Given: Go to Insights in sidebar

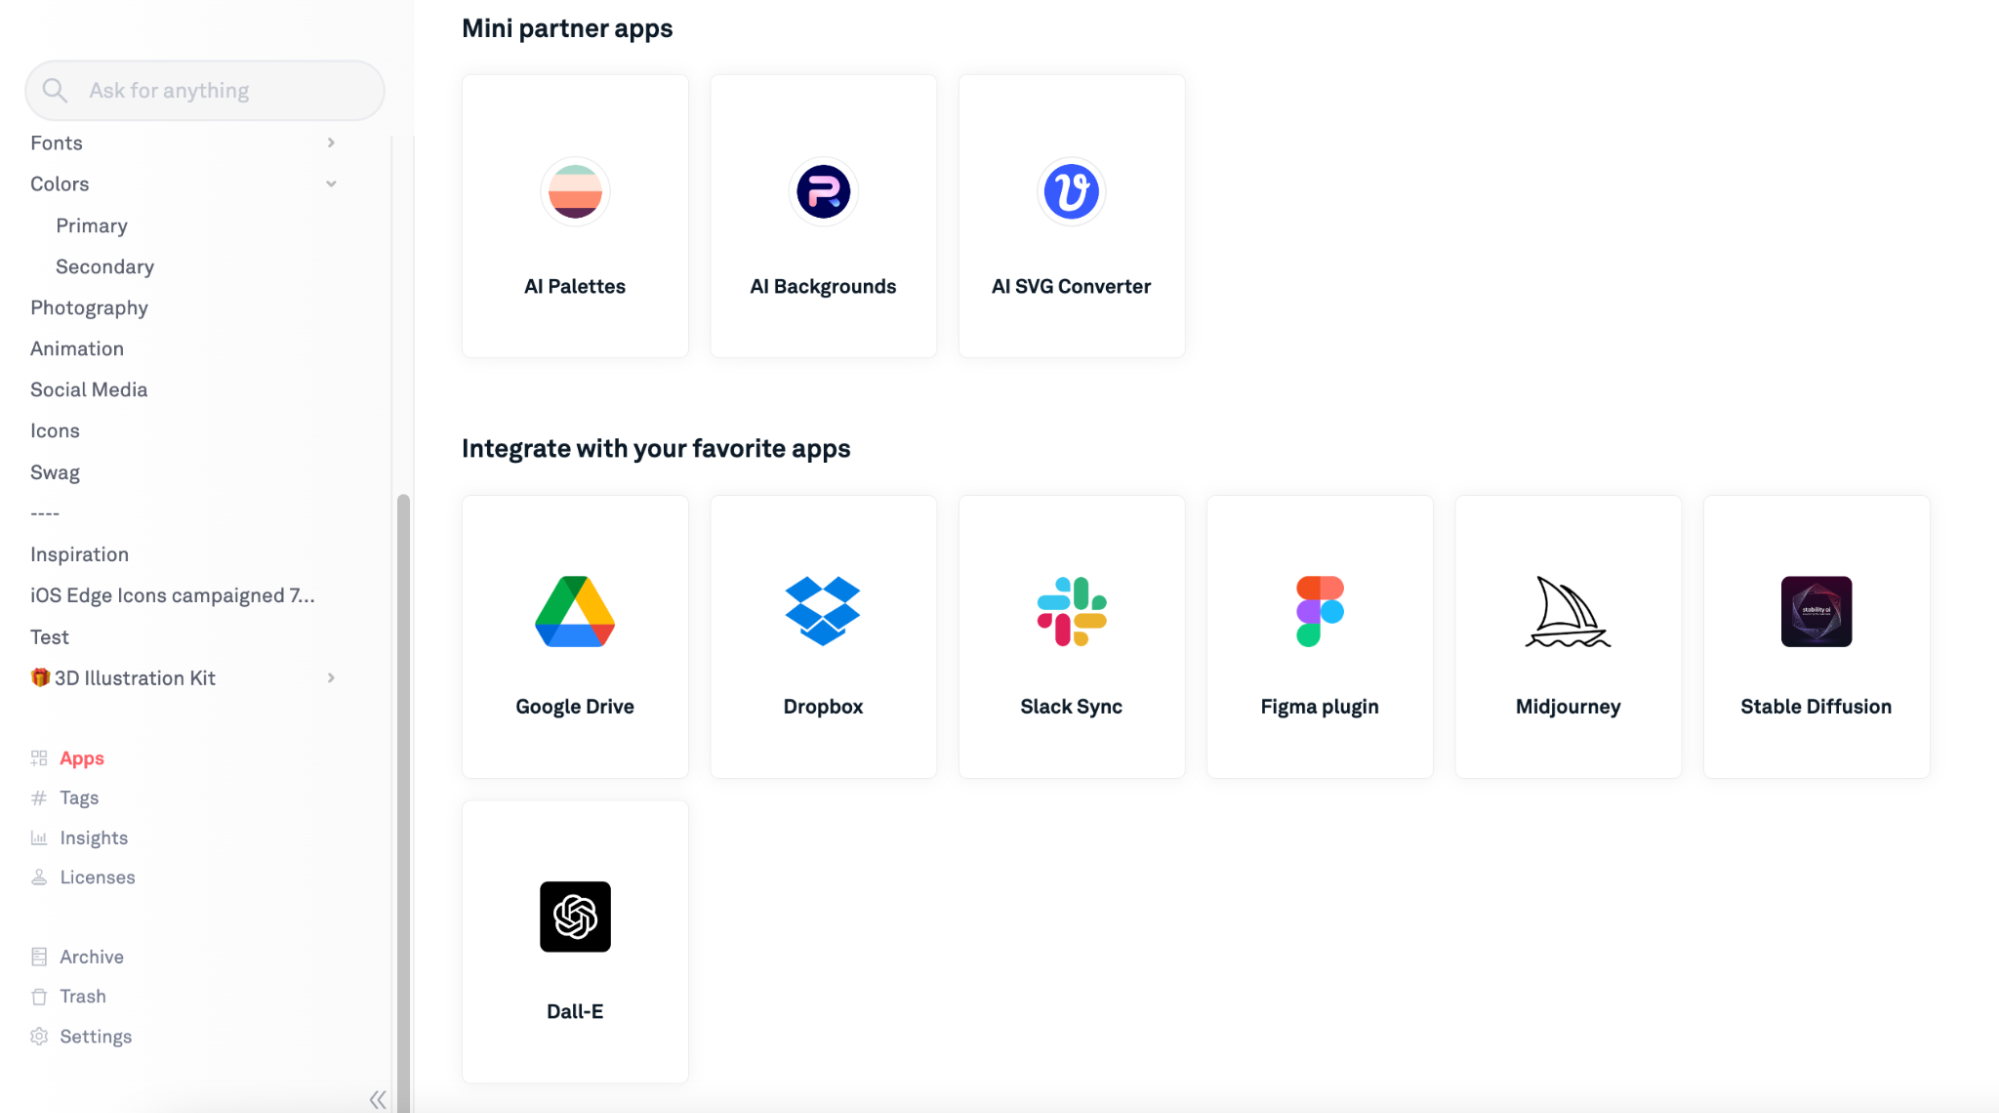Looking at the screenshot, I should (93, 838).
